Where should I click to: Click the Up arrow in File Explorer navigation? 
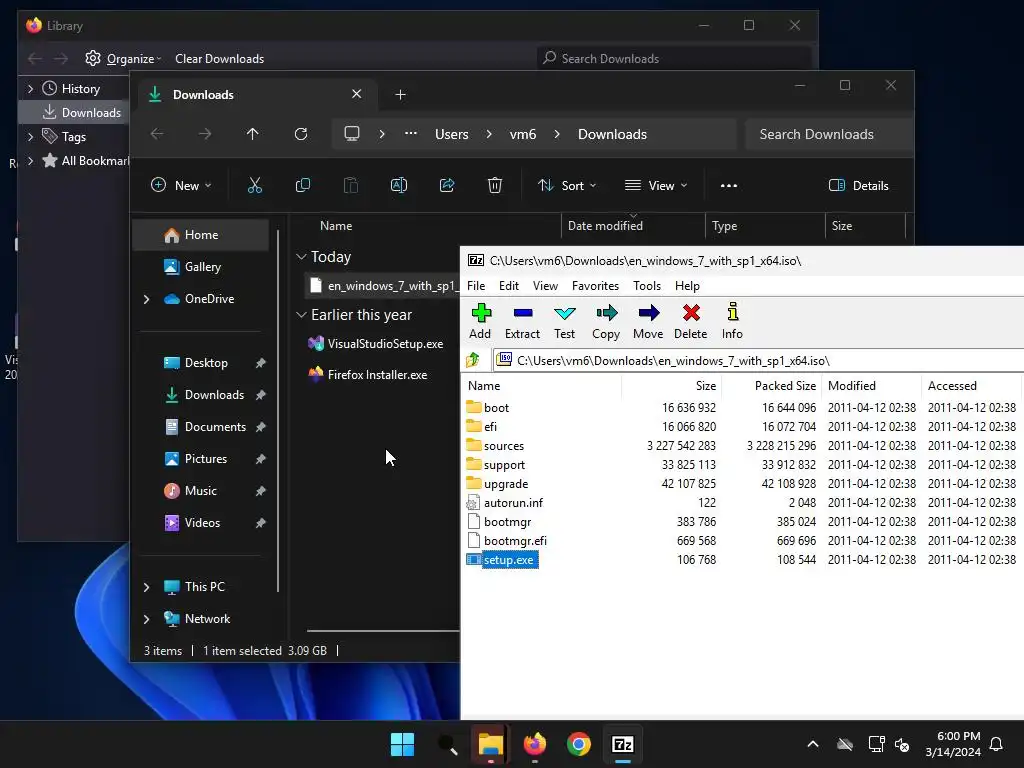(253, 134)
